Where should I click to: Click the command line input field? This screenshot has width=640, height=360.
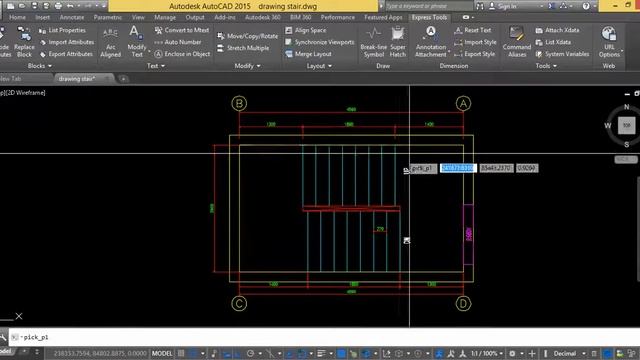324,337
